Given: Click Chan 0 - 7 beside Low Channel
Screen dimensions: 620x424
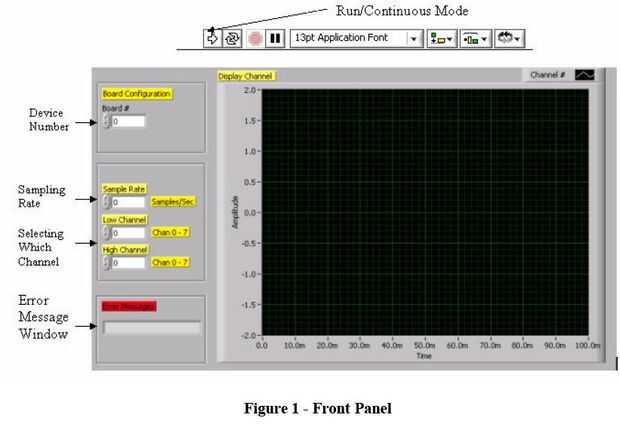Looking at the screenshot, I should 170,233.
